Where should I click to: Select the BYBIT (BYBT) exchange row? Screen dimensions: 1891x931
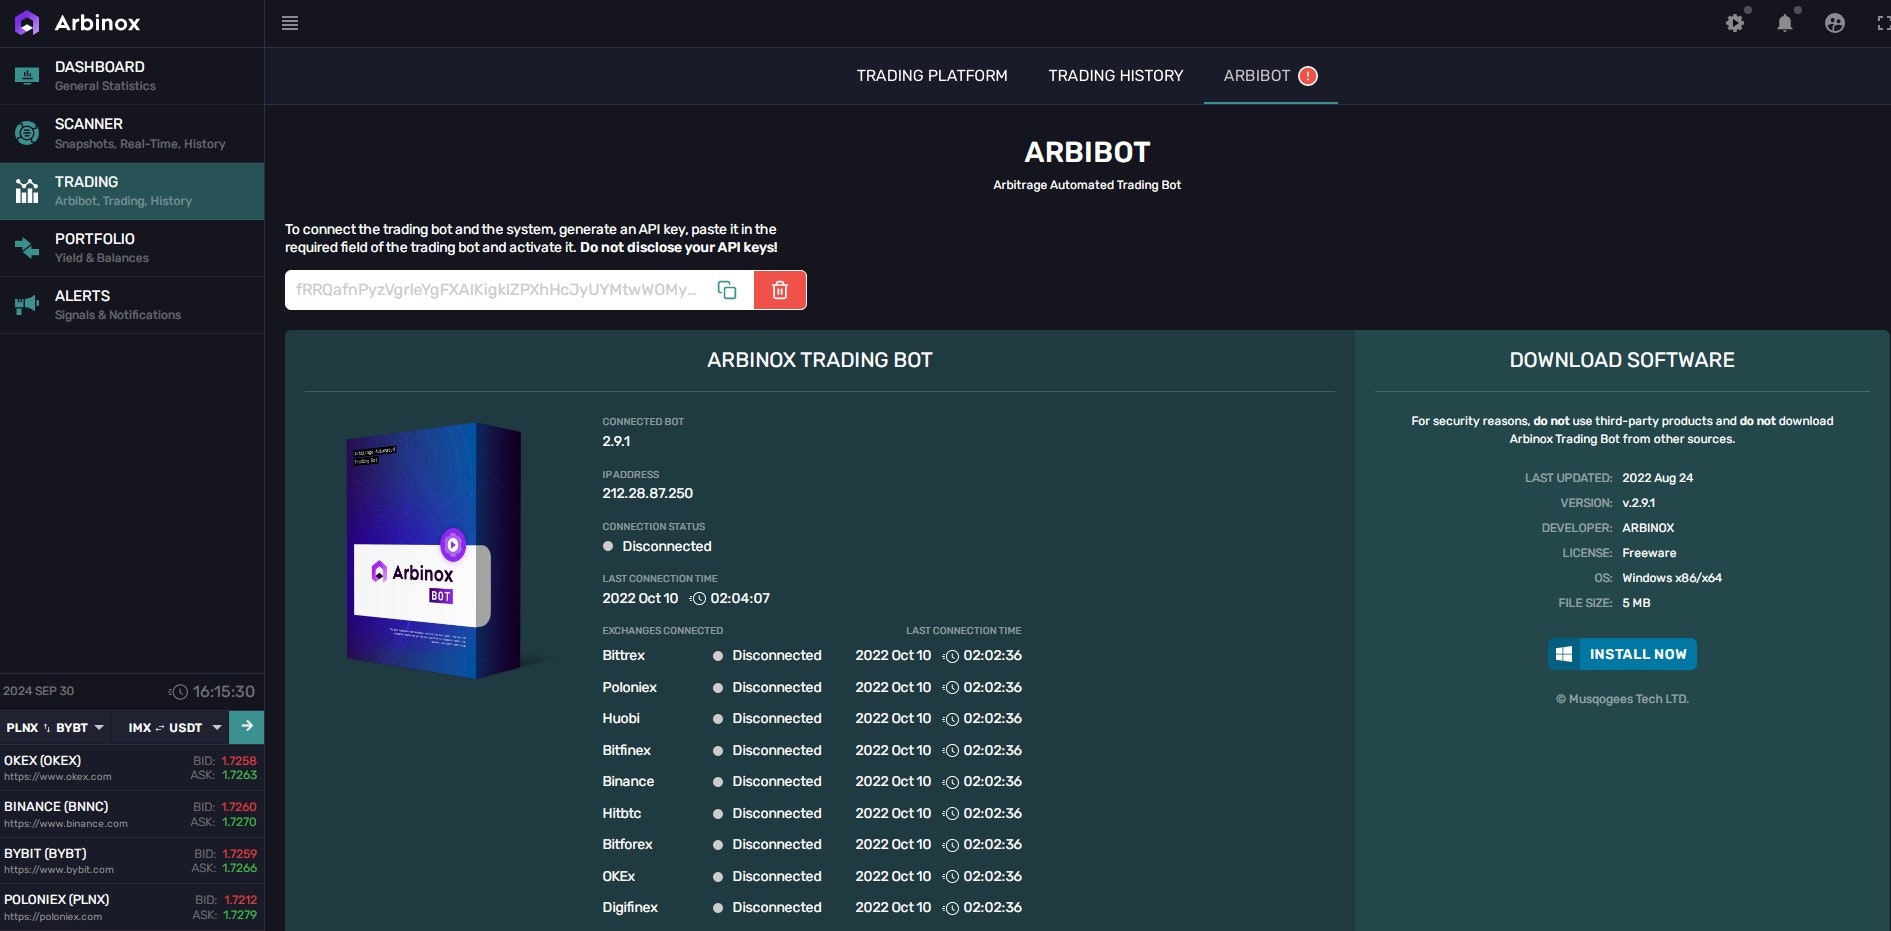pyautogui.click(x=132, y=861)
